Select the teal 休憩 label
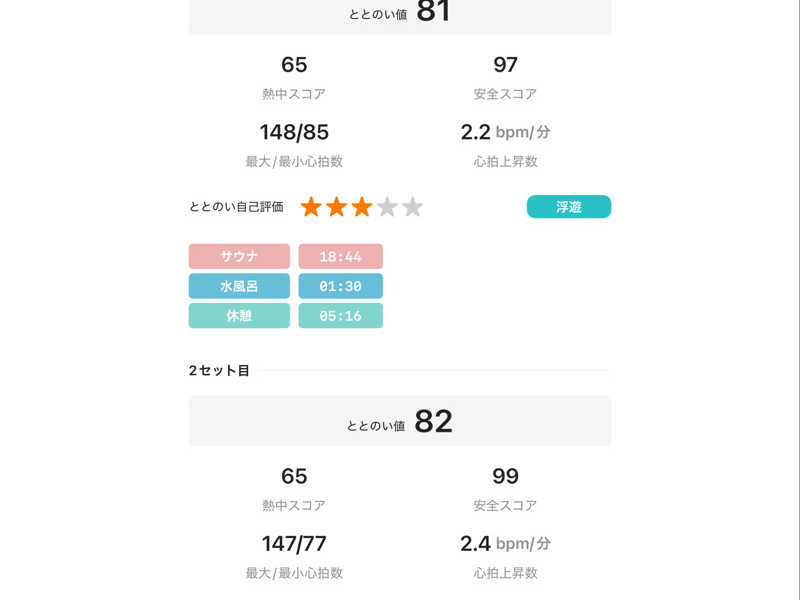The image size is (800, 600). (x=239, y=316)
